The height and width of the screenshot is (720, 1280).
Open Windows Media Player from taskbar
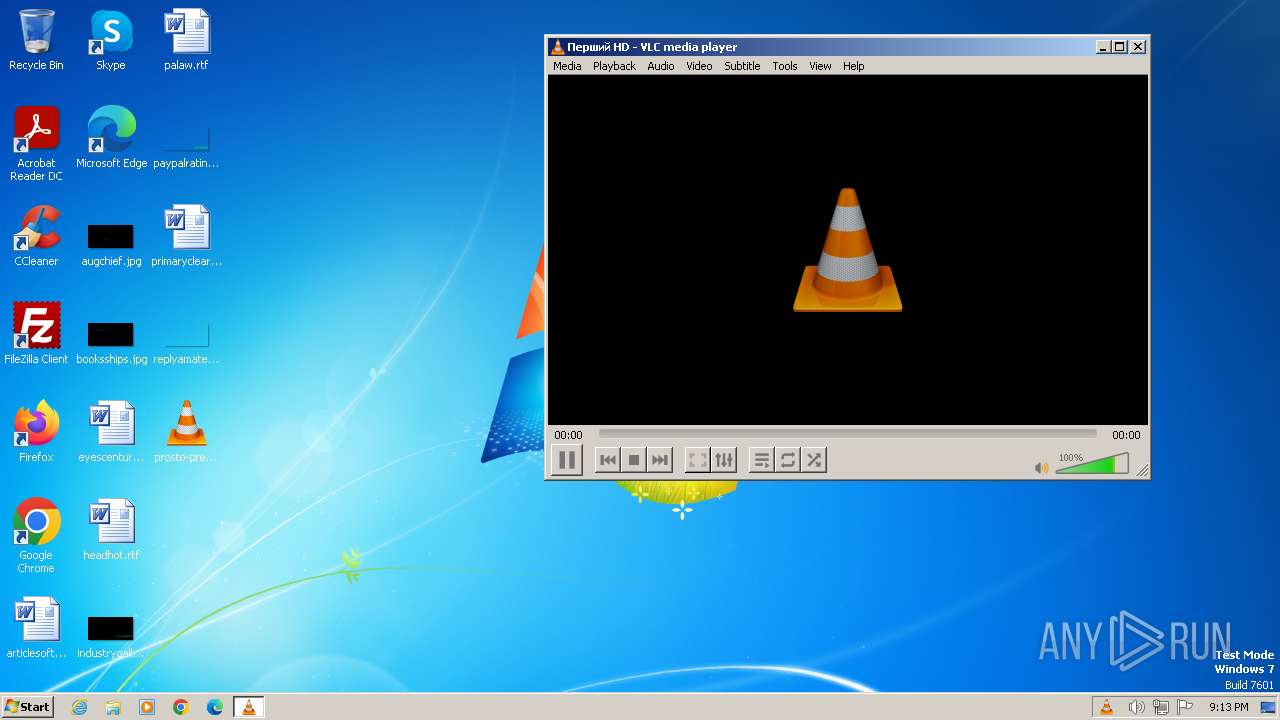pyautogui.click(x=147, y=707)
